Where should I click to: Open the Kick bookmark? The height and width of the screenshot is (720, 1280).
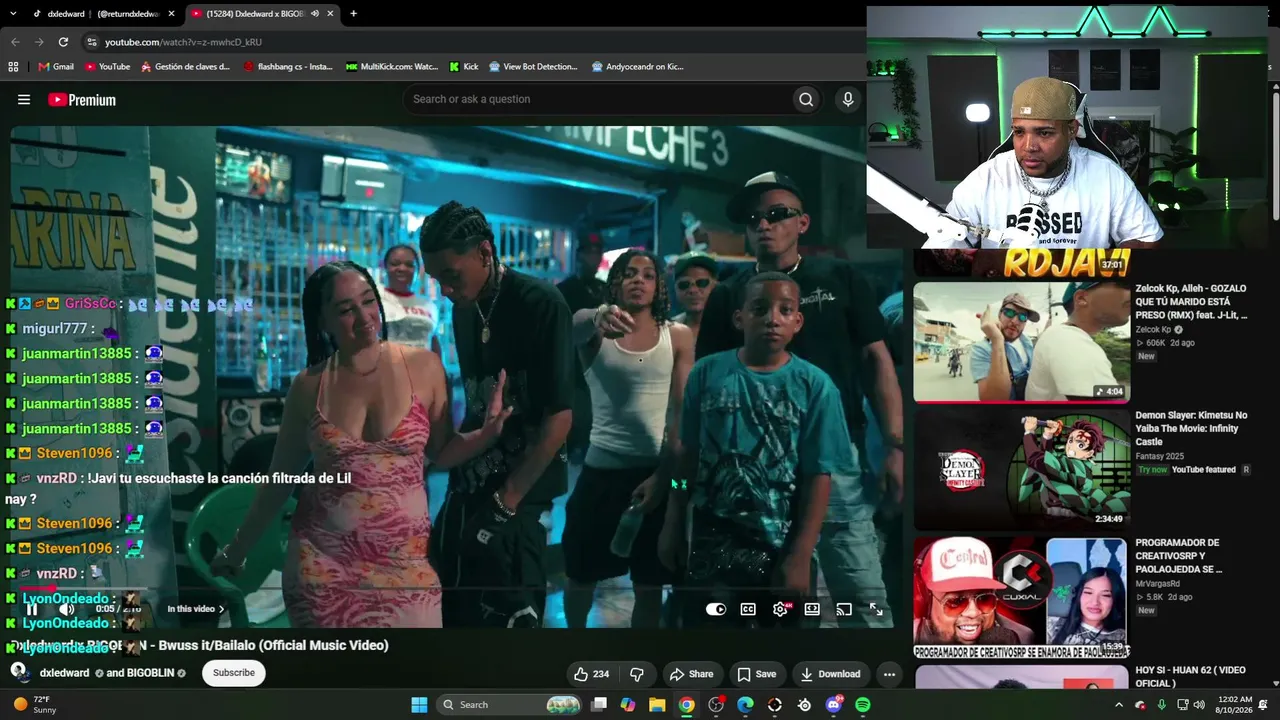(x=464, y=67)
